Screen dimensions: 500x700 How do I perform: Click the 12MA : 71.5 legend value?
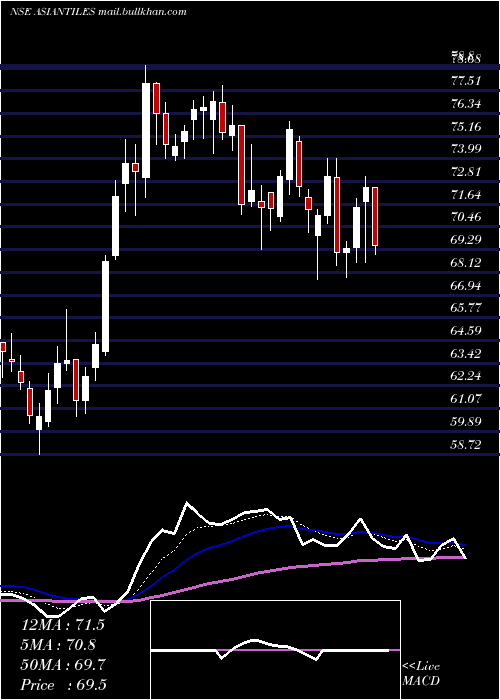pyautogui.click(x=63, y=625)
